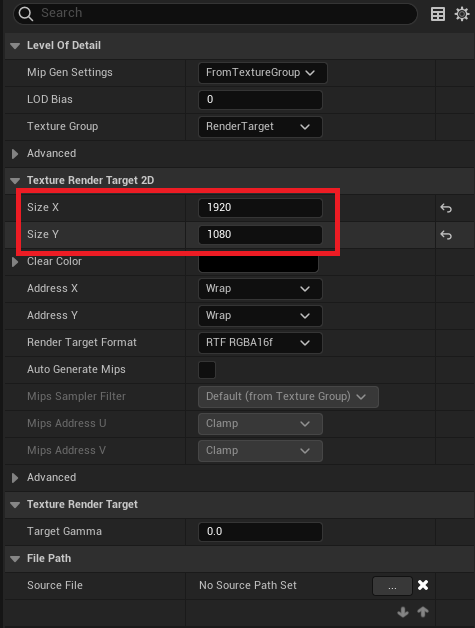Screen dimensions: 475x628
Task: Click the Search field in details panel
Action: point(215,14)
